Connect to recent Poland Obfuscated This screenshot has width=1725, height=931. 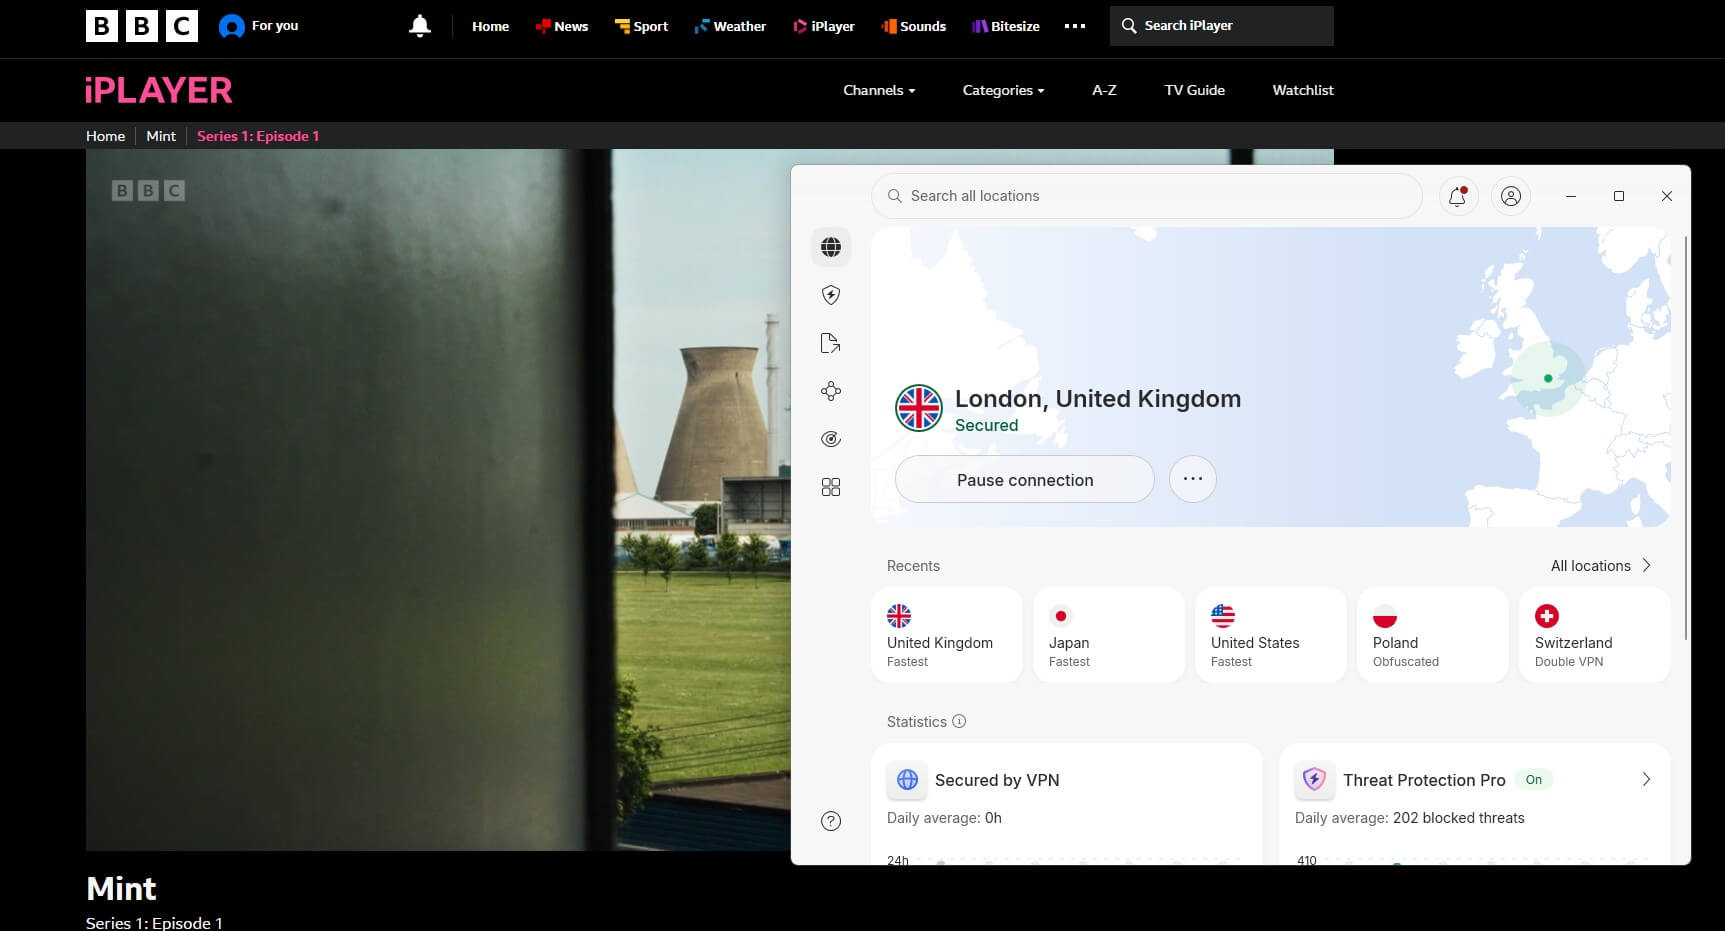pyautogui.click(x=1433, y=635)
